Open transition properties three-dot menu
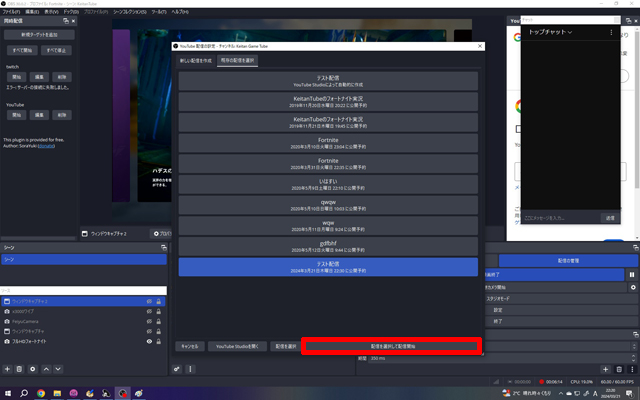The height and width of the screenshot is (400, 640). tap(632, 369)
